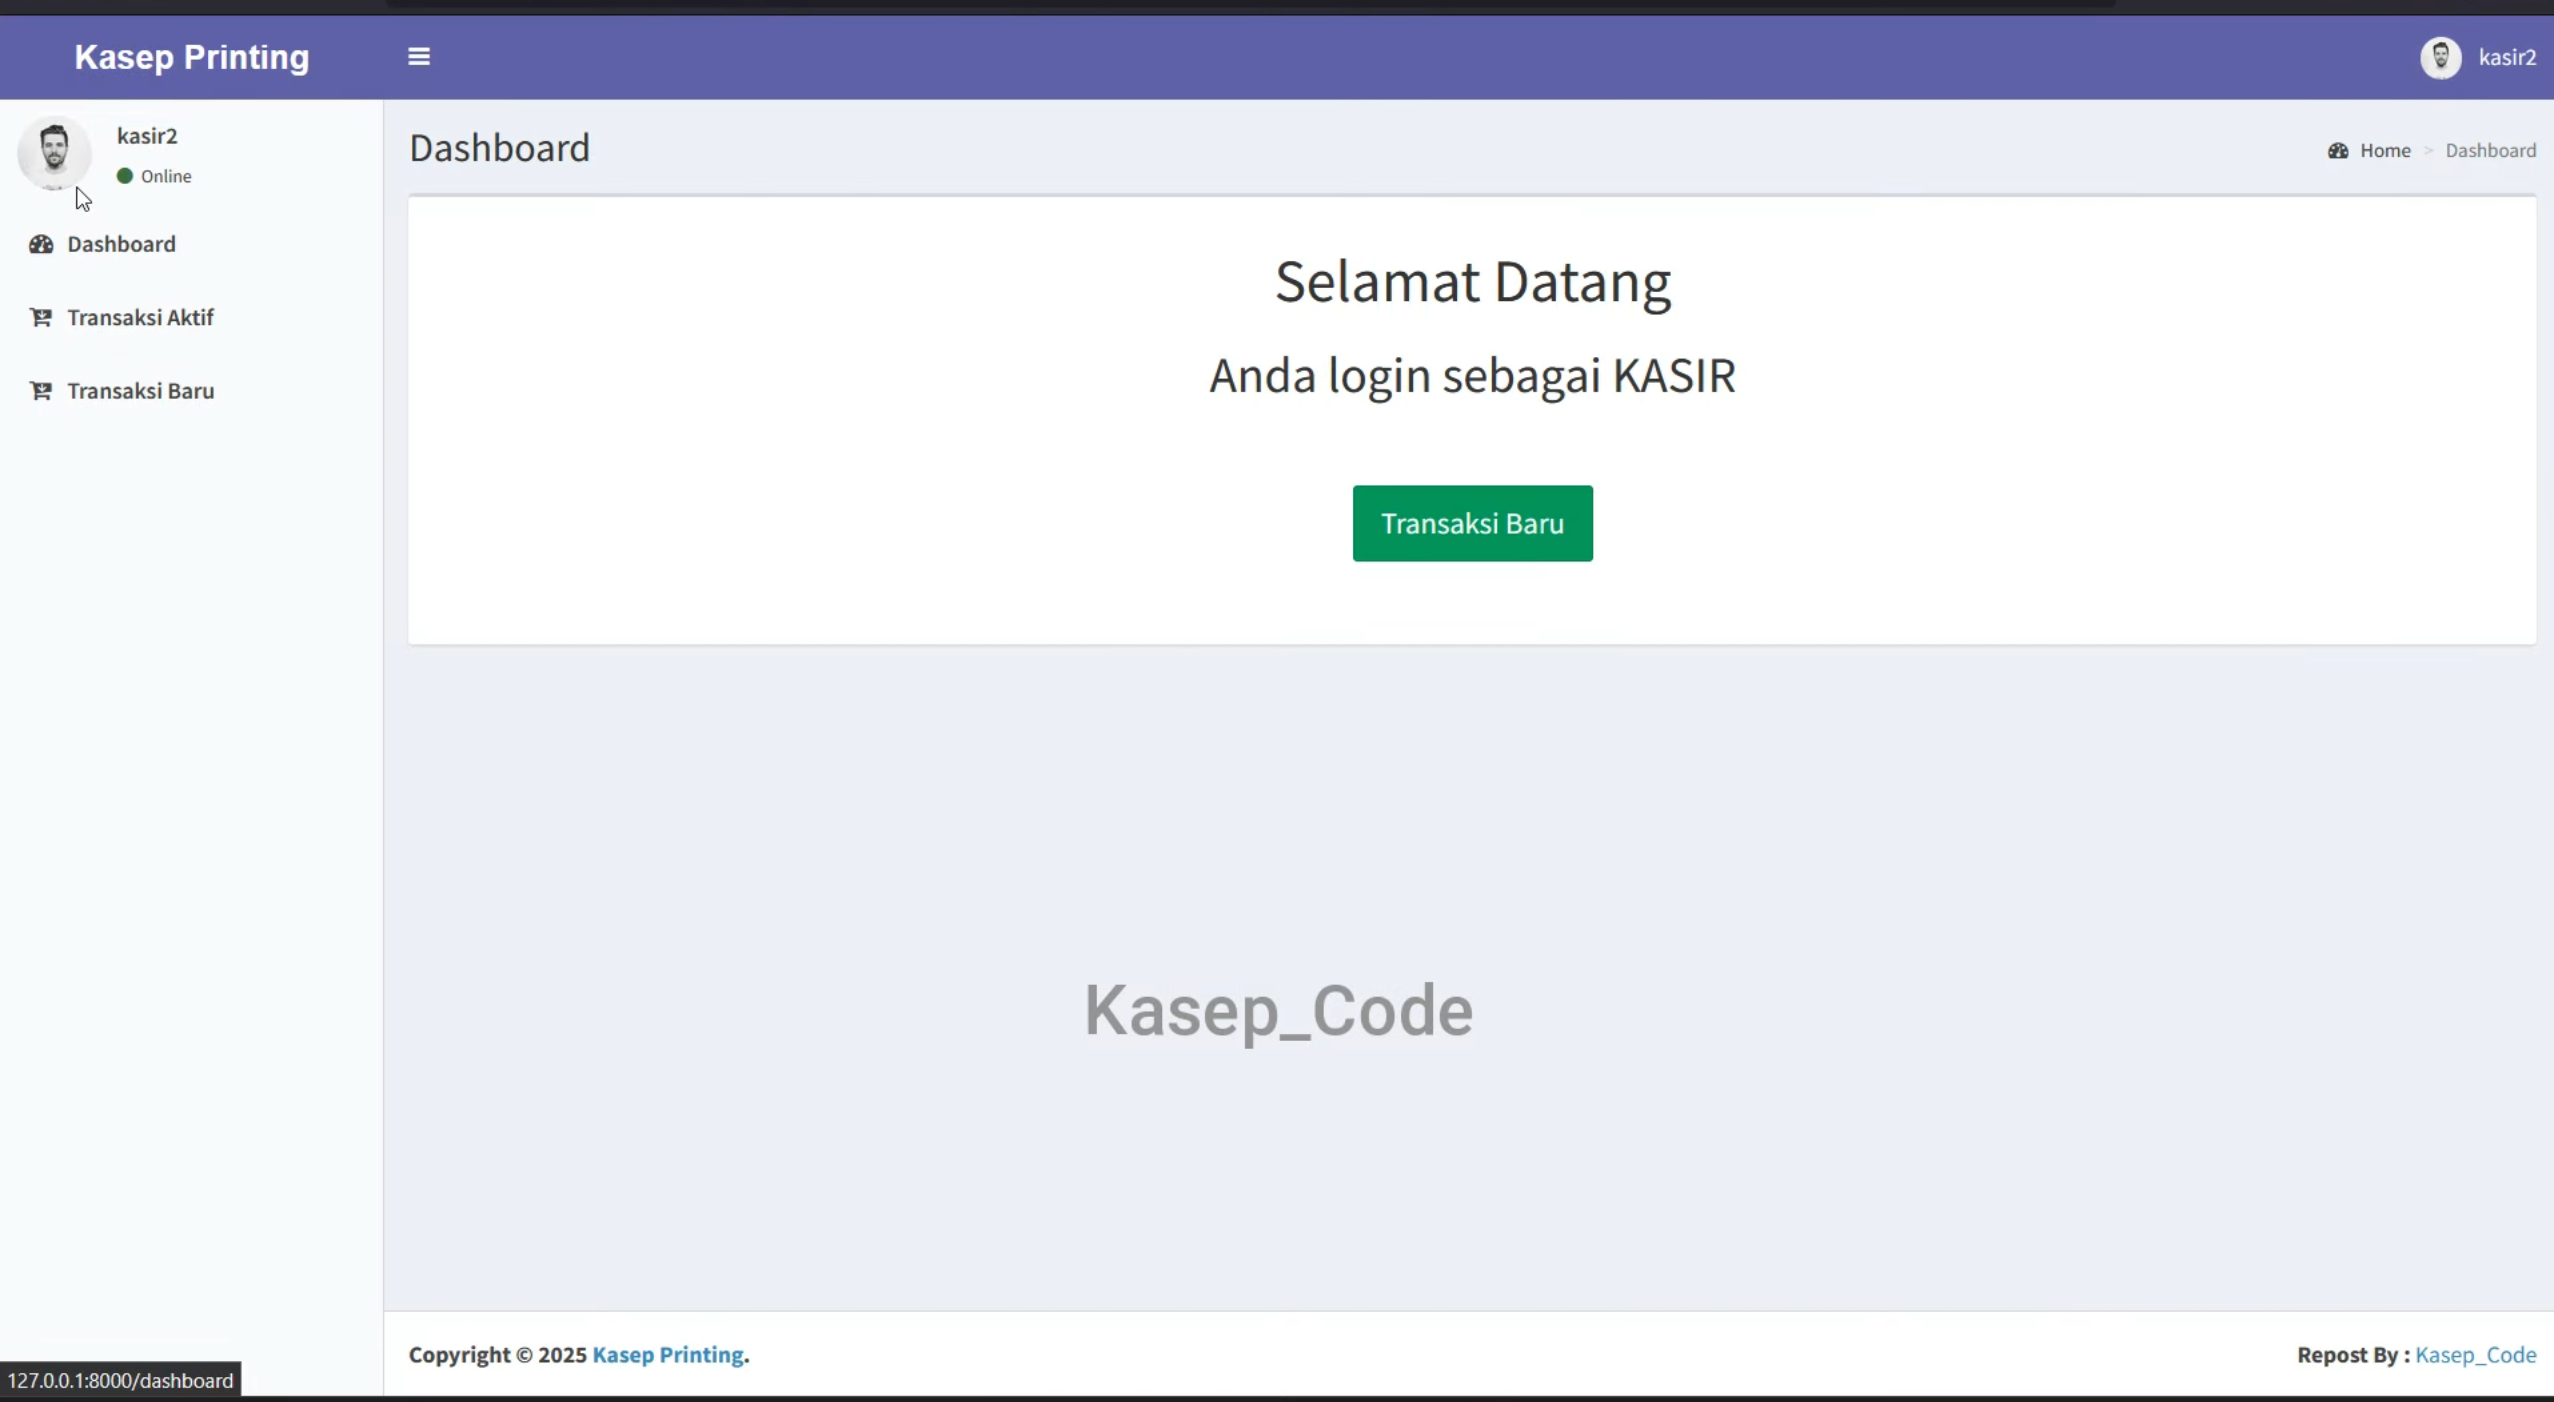Click the Kasep Printing logo in the header
Image resolution: width=2554 pixels, height=1402 pixels.
click(192, 57)
